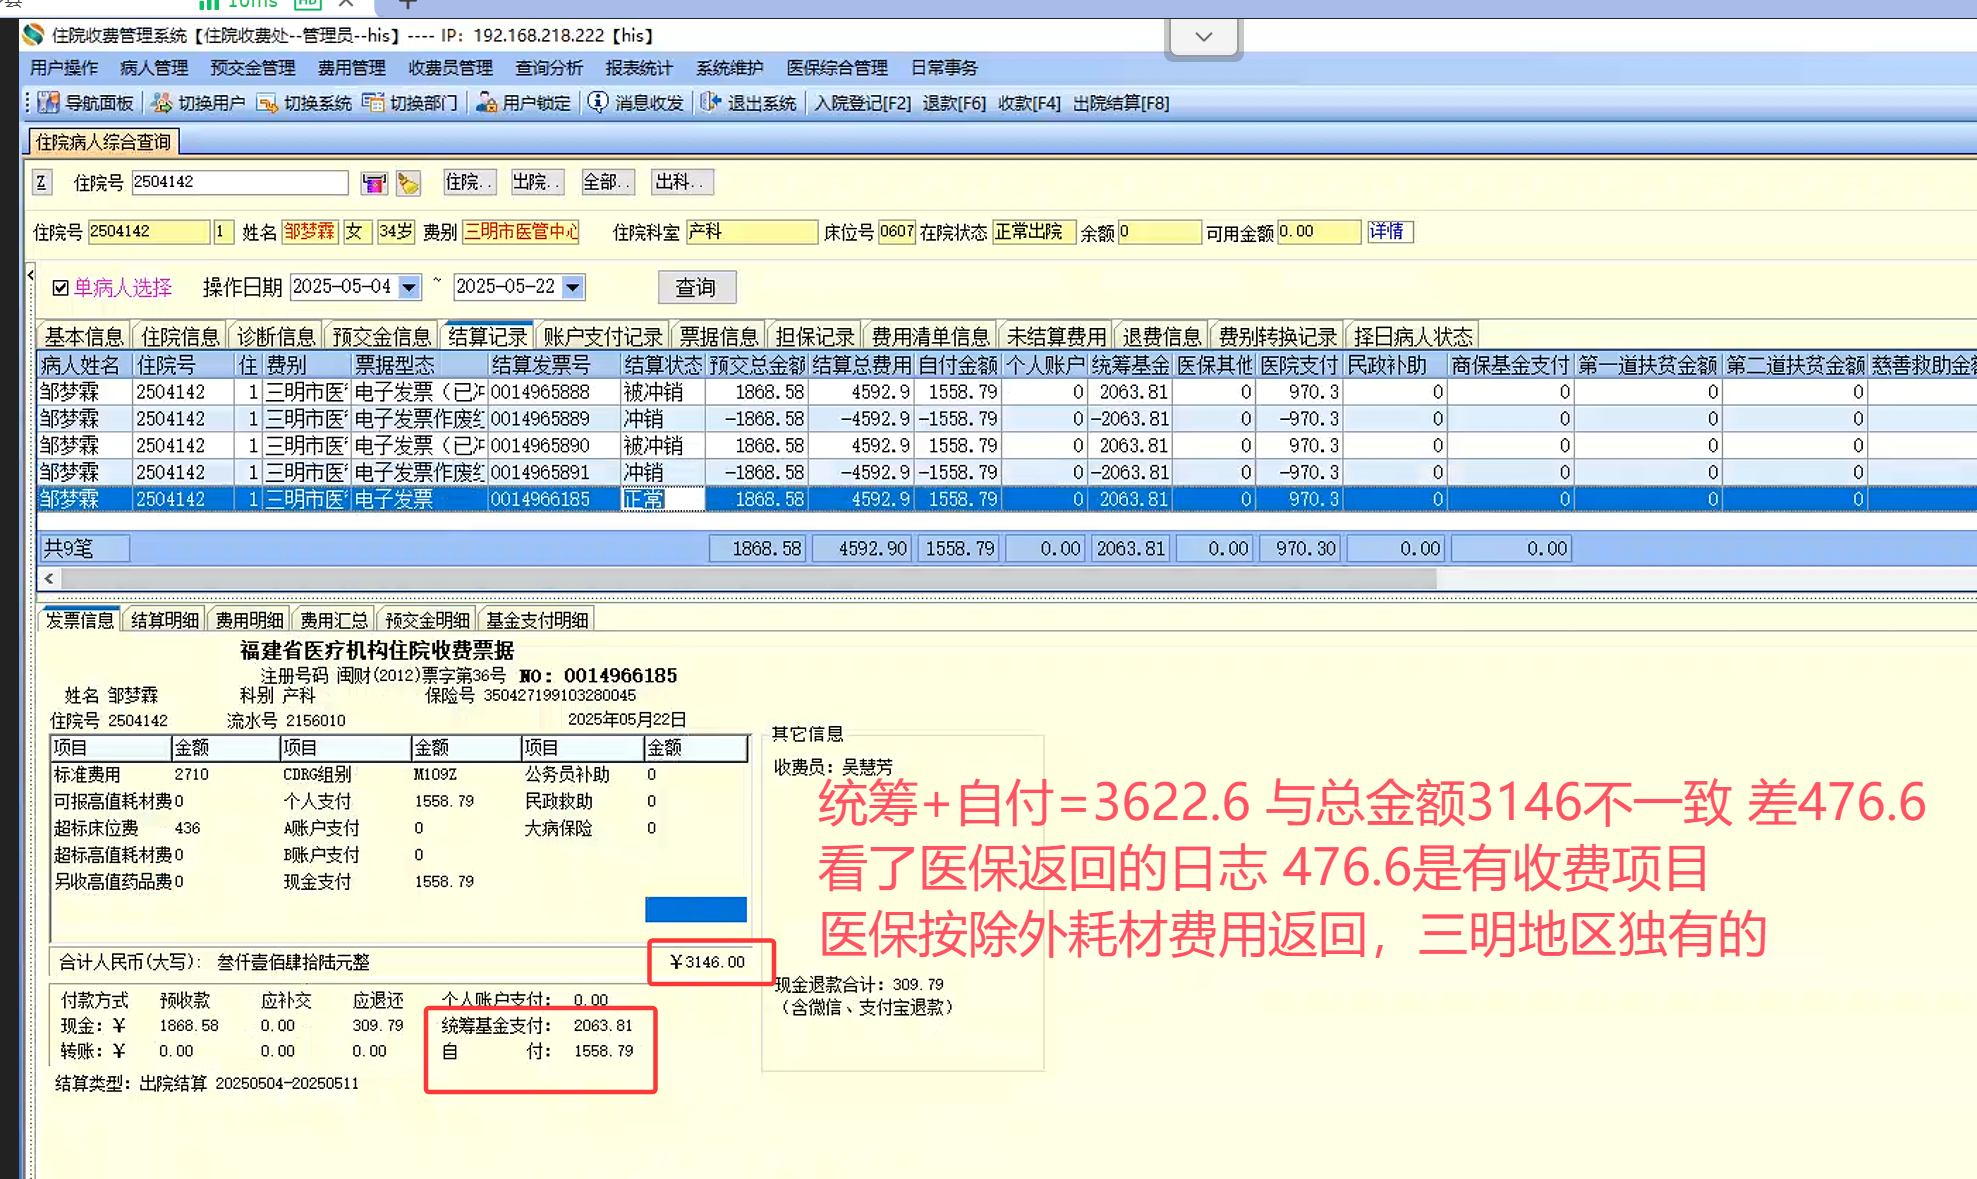Click the 切换用户 switch user icon

tap(162, 103)
